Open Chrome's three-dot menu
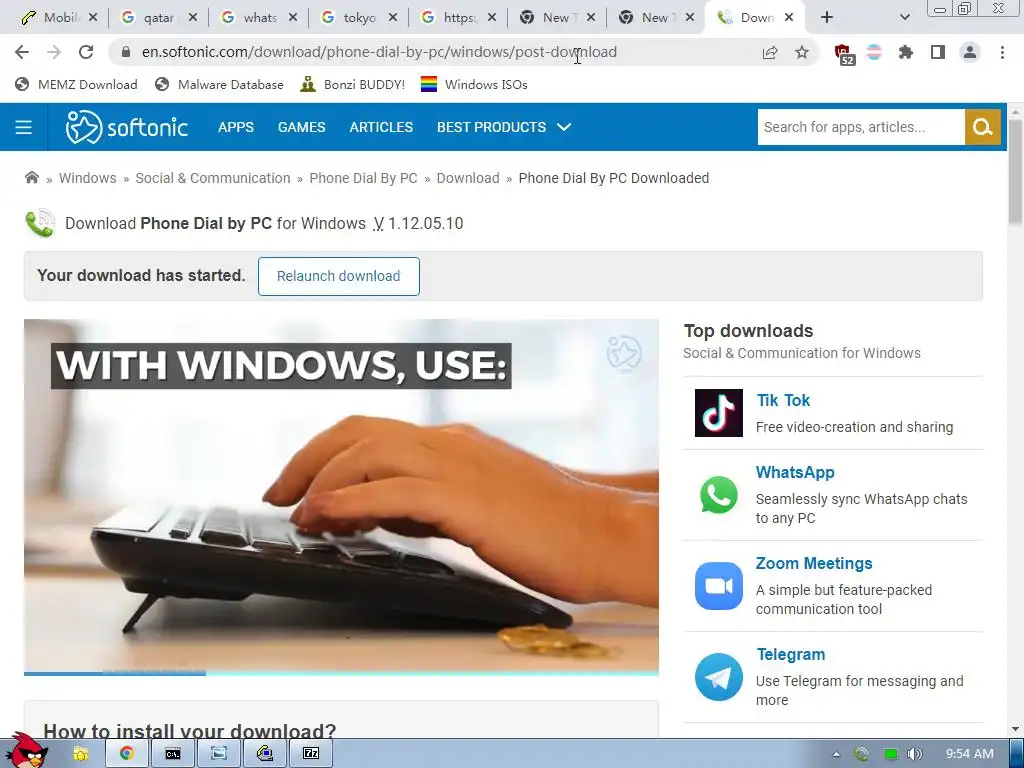1024x768 pixels. point(1002,52)
